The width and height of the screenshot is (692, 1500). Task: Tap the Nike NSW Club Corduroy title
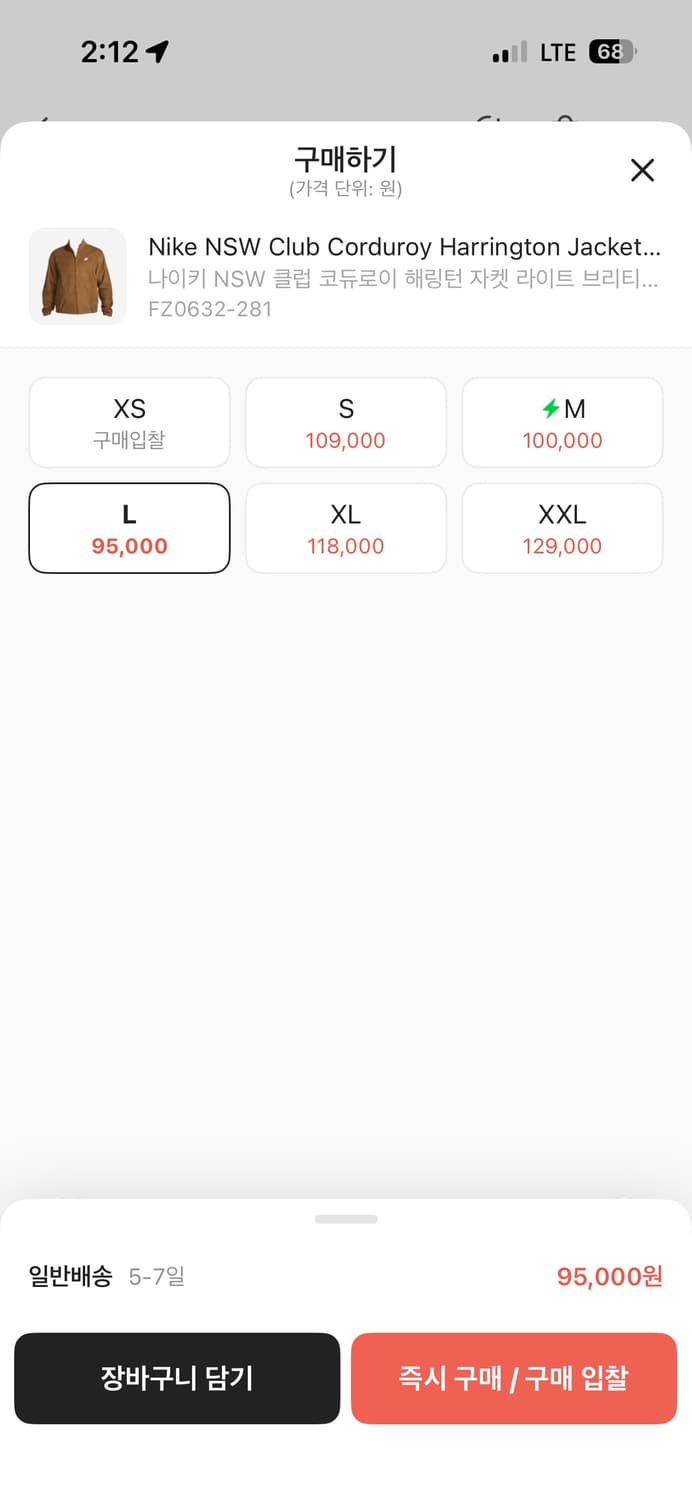tap(404, 247)
